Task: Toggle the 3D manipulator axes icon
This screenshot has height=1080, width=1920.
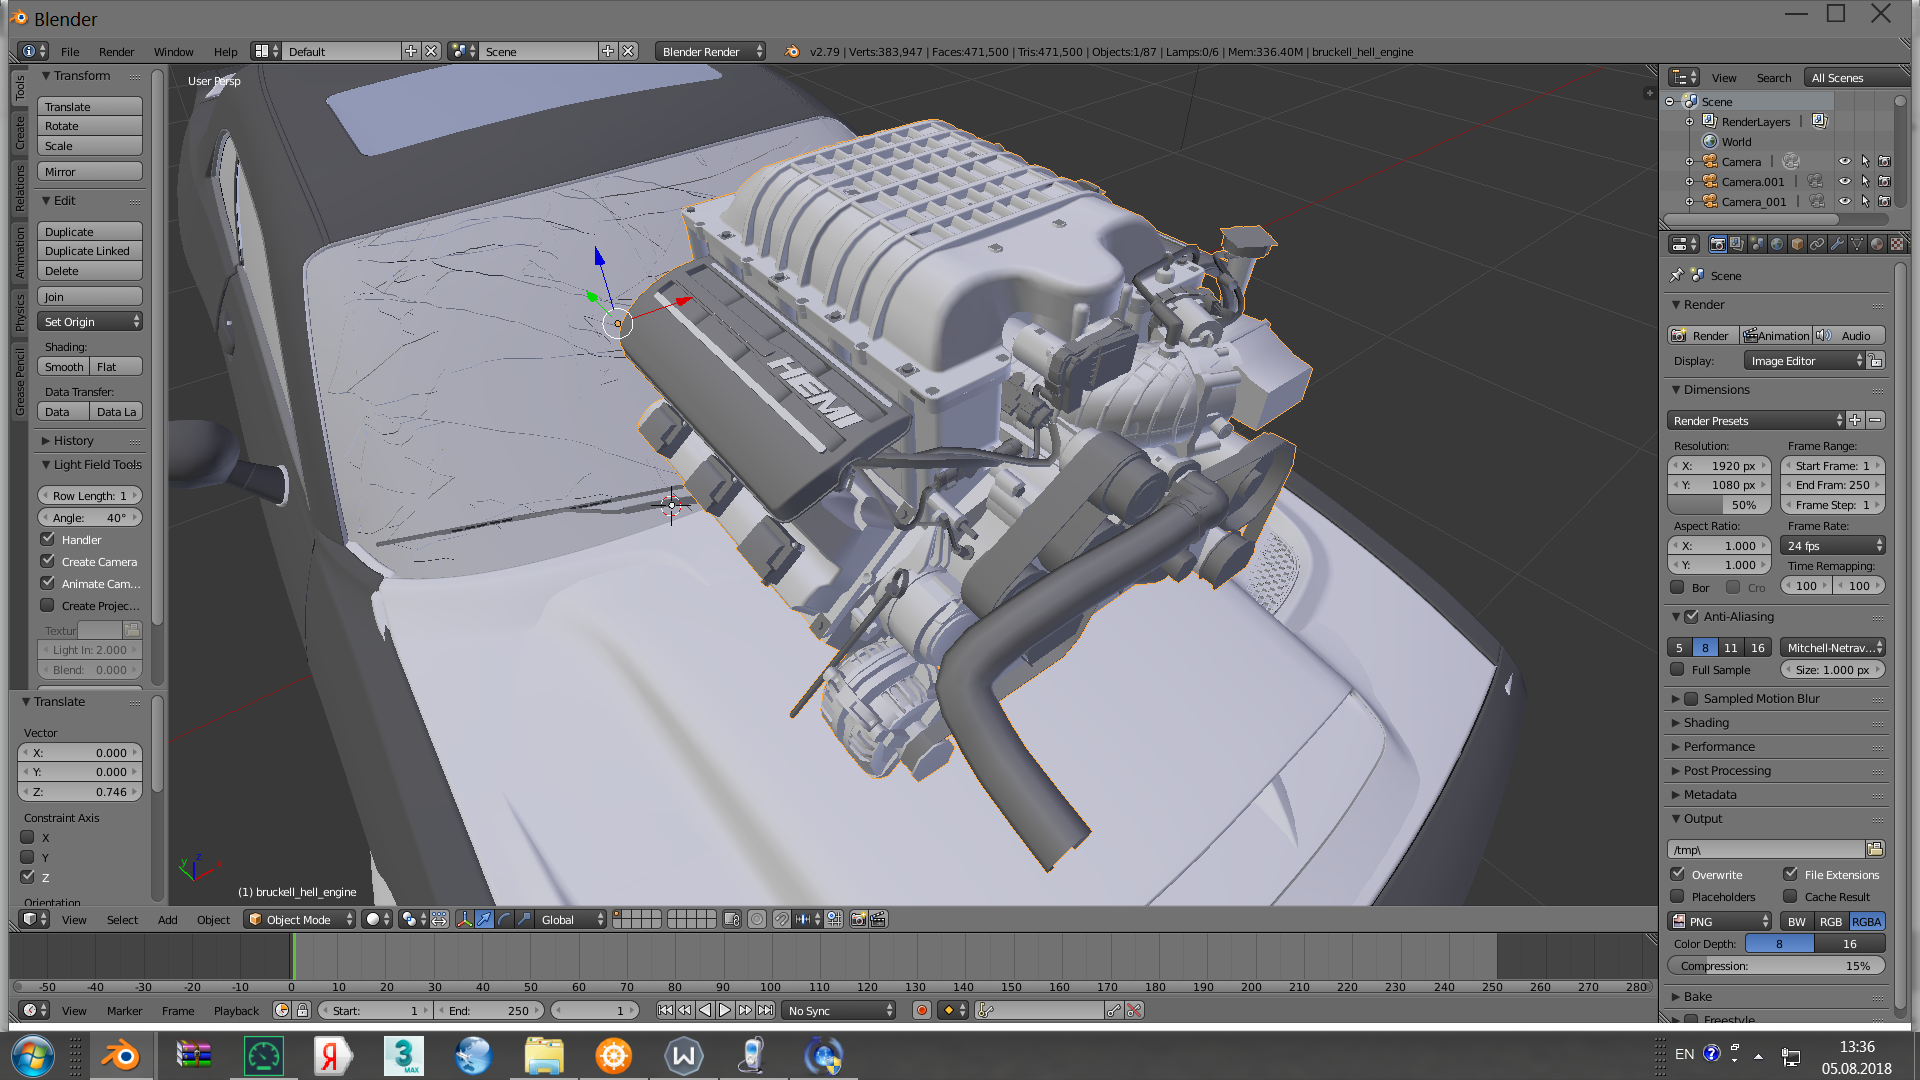Action: (464, 919)
